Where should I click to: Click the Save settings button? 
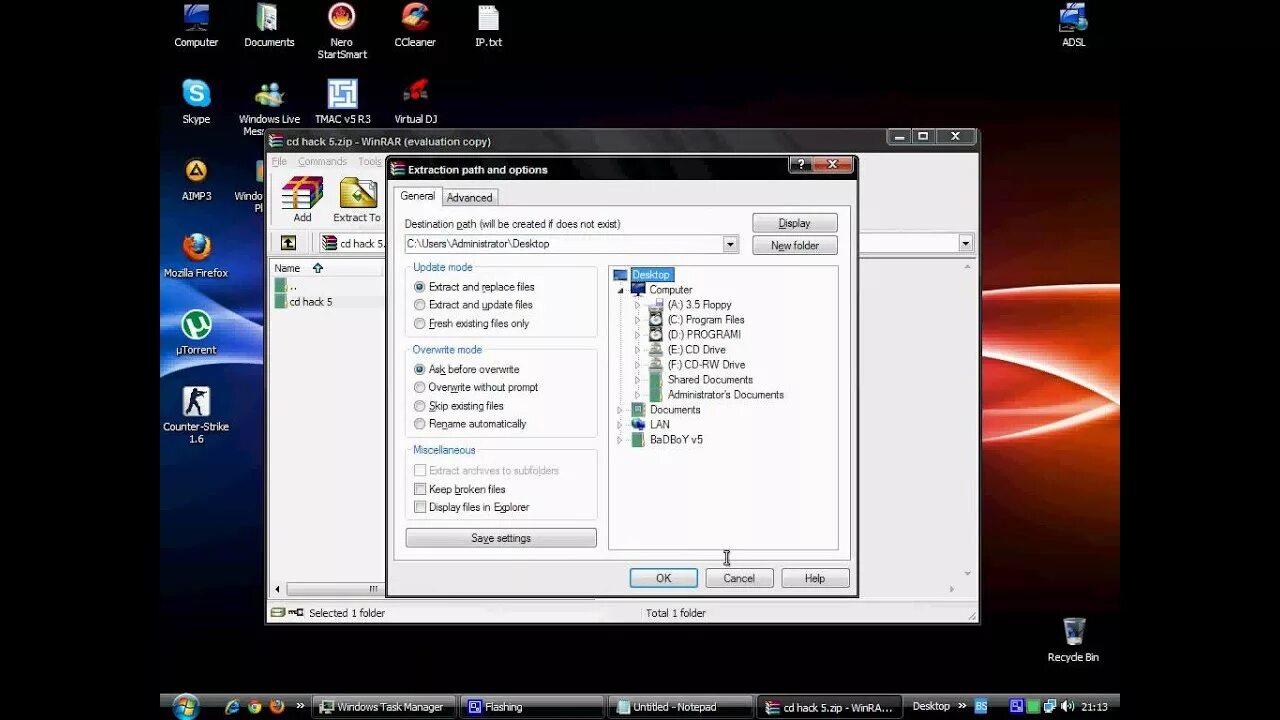coord(501,538)
